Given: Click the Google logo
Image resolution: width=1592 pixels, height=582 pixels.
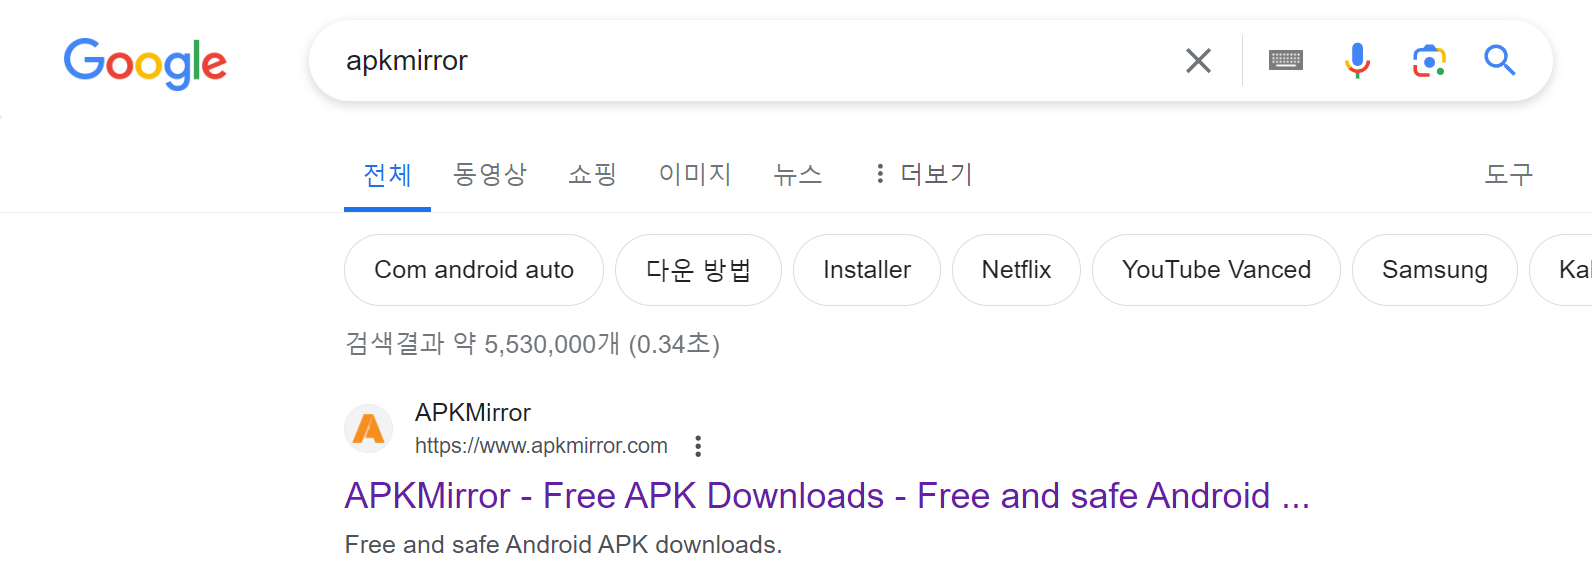Looking at the screenshot, I should coord(145,63).
